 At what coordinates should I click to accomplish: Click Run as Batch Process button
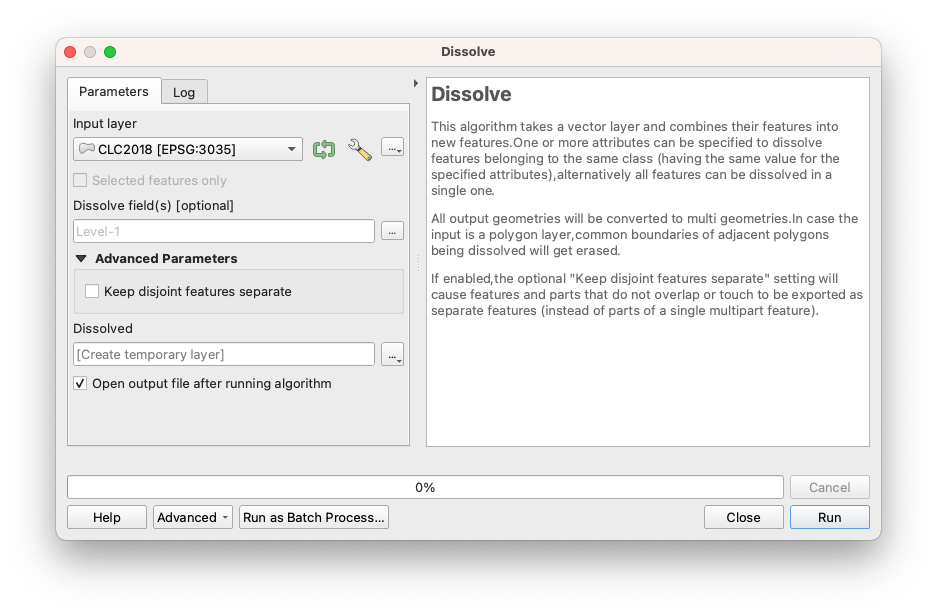(x=313, y=517)
